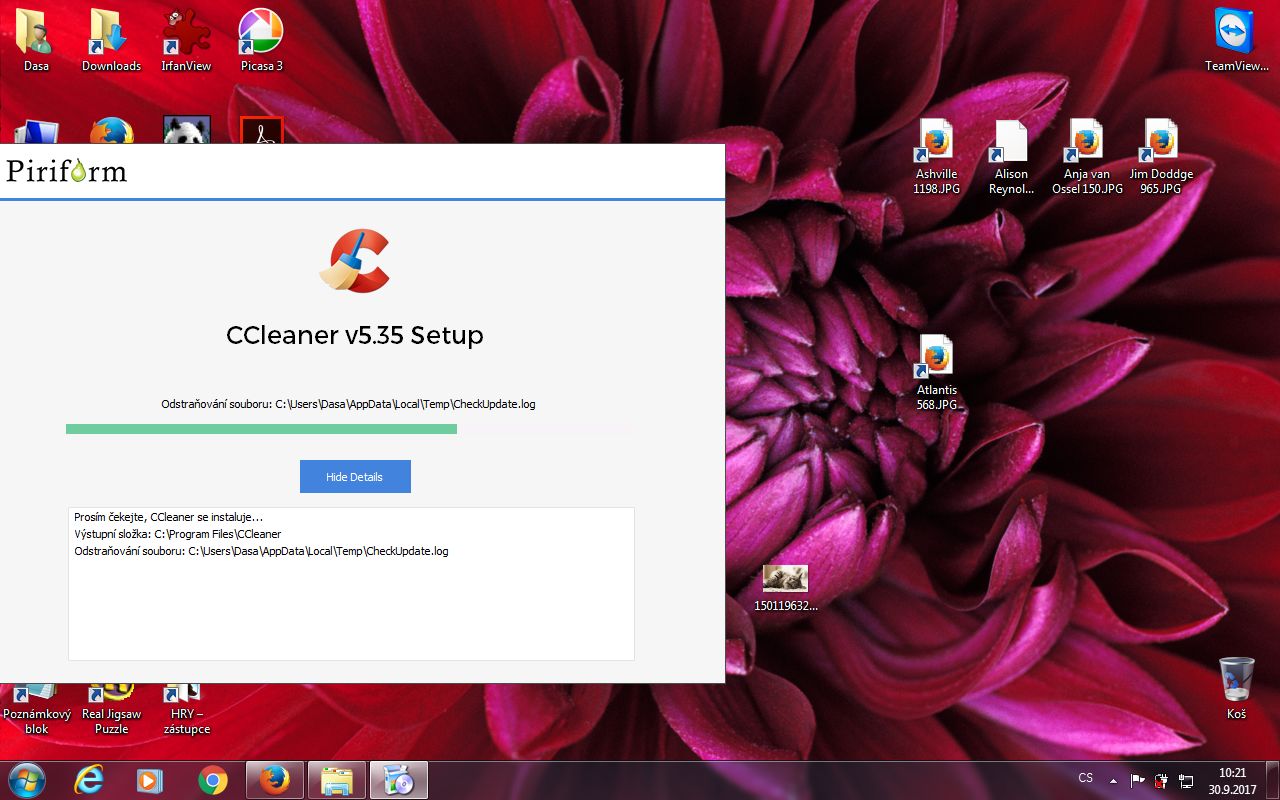This screenshot has width=1280, height=800.
Task: Show hidden tray icons arrow
Action: click(1113, 780)
